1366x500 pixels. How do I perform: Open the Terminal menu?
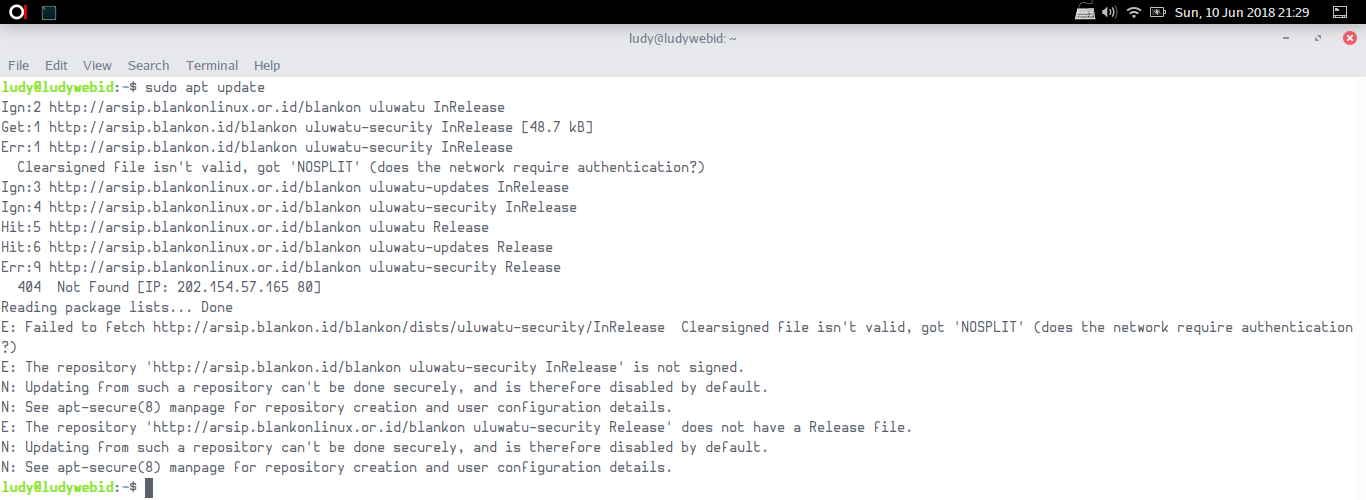pos(212,65)
